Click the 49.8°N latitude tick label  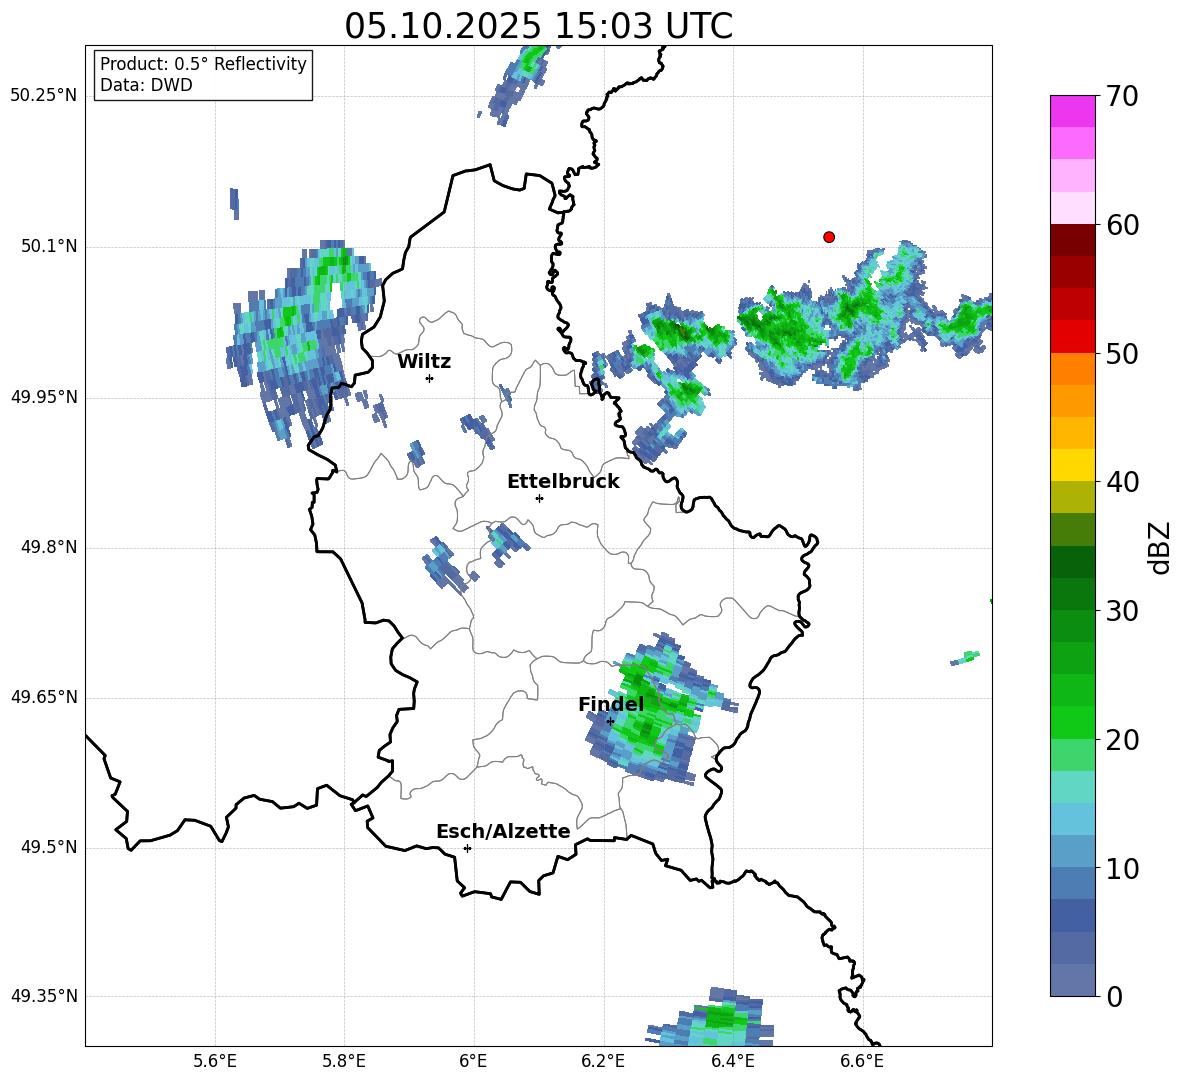(49, 547)
